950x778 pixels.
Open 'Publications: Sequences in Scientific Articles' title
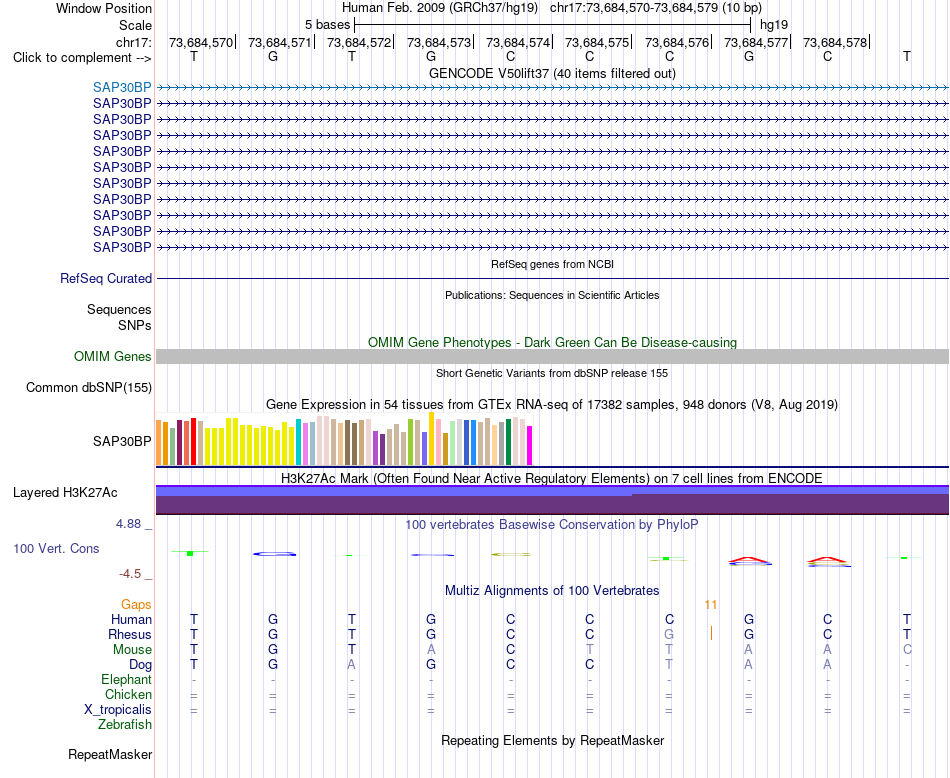point(552,295)
